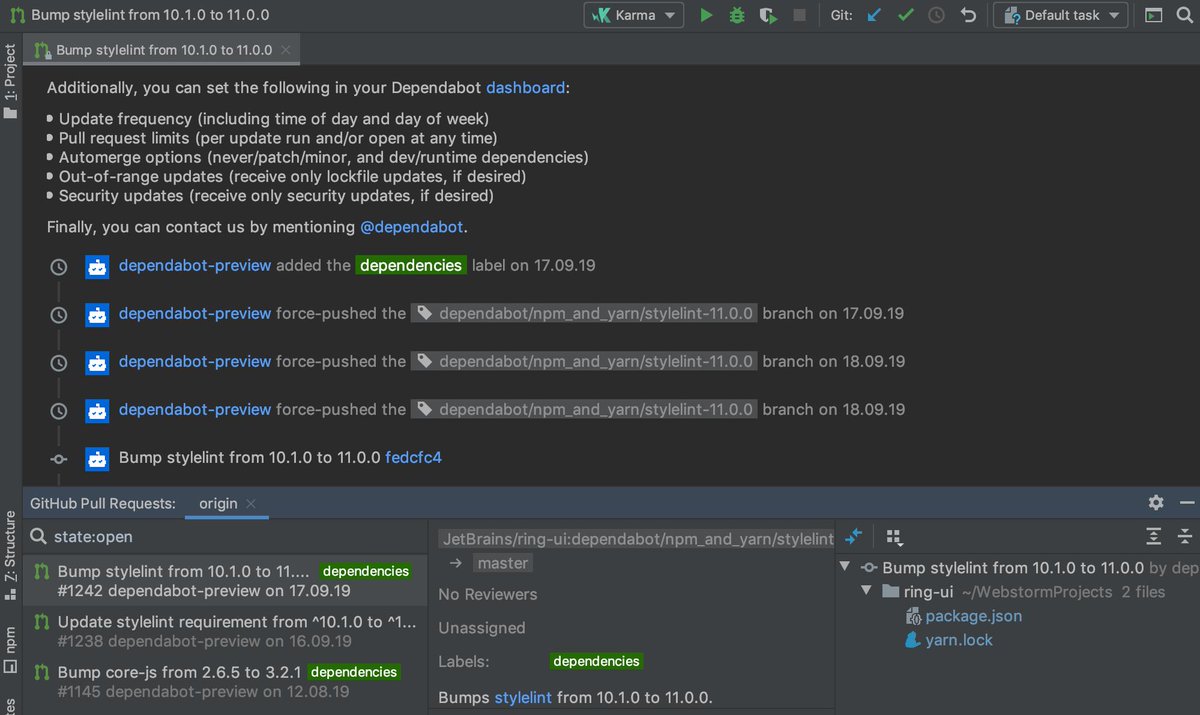This screenshot has width=1200, height=715.
Task: Open commit fedcfc4 link
Action: [x=414, y=458]
